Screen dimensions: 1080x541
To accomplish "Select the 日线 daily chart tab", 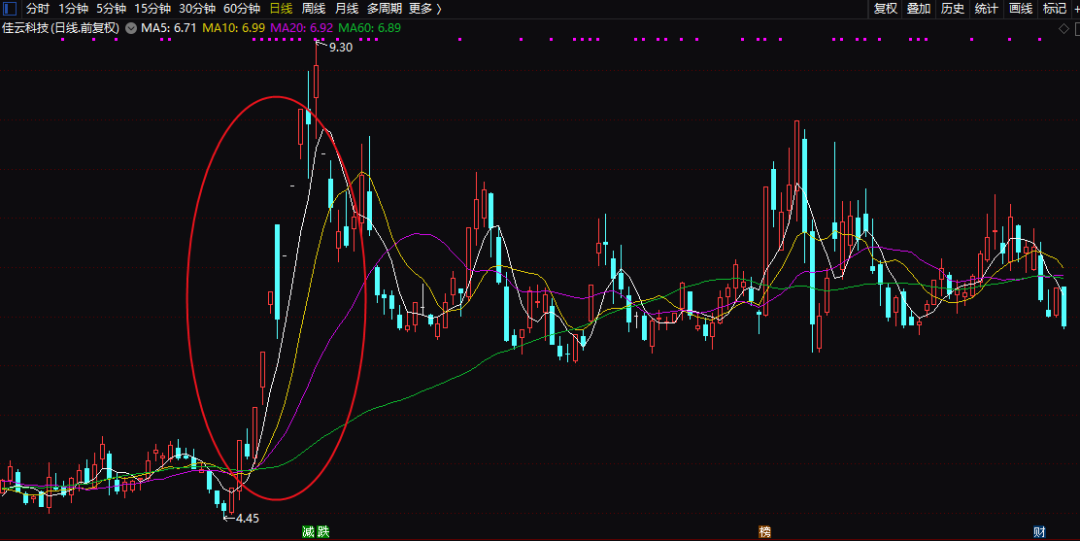I will click(281, 9).
